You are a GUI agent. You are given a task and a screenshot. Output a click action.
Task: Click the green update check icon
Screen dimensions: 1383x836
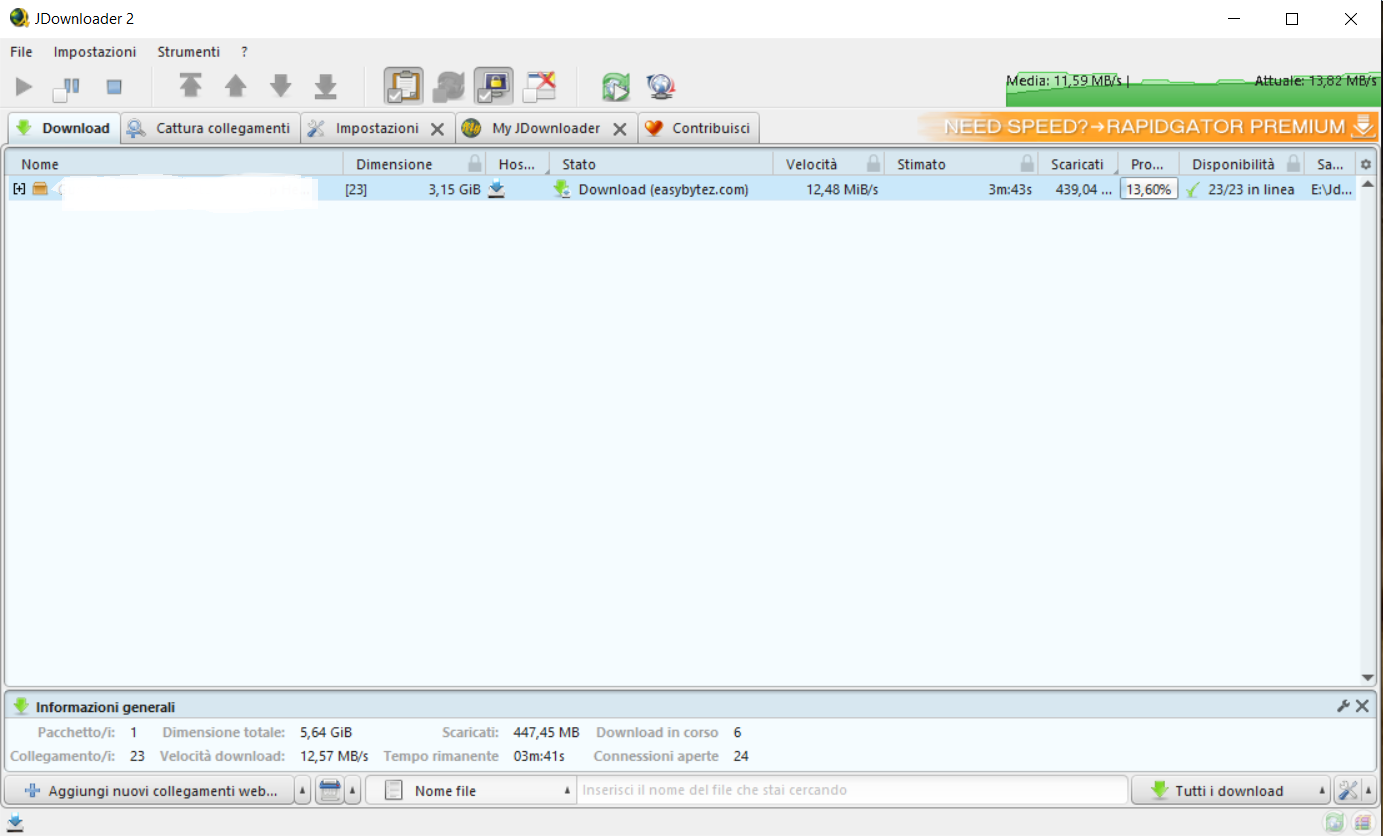615,87
